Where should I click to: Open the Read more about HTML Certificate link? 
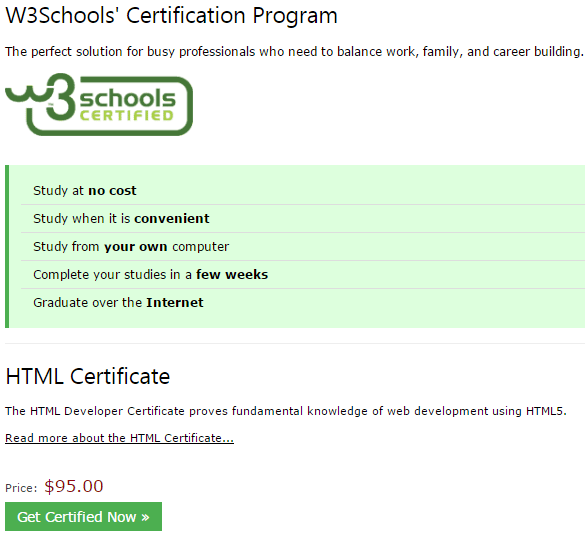(119, 438)
